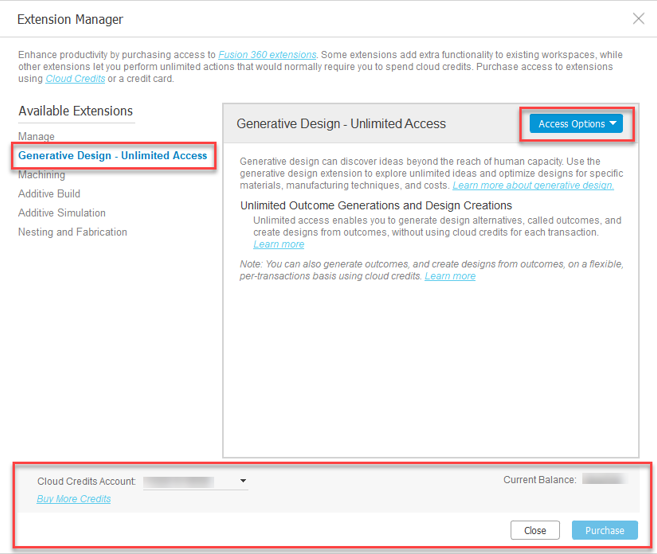Click the Purchase button

pyautogui.click(x=605, y=531)
